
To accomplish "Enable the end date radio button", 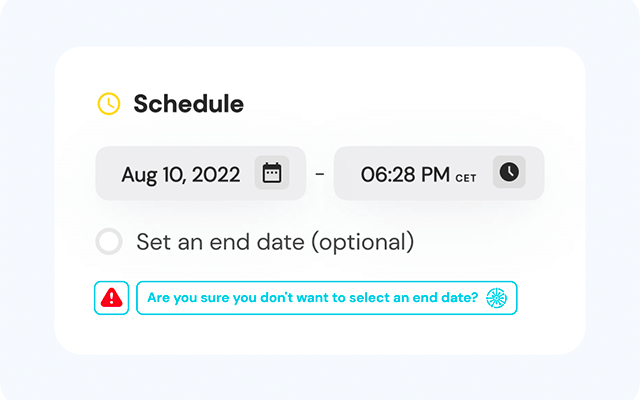I will [x=109, y=241].
